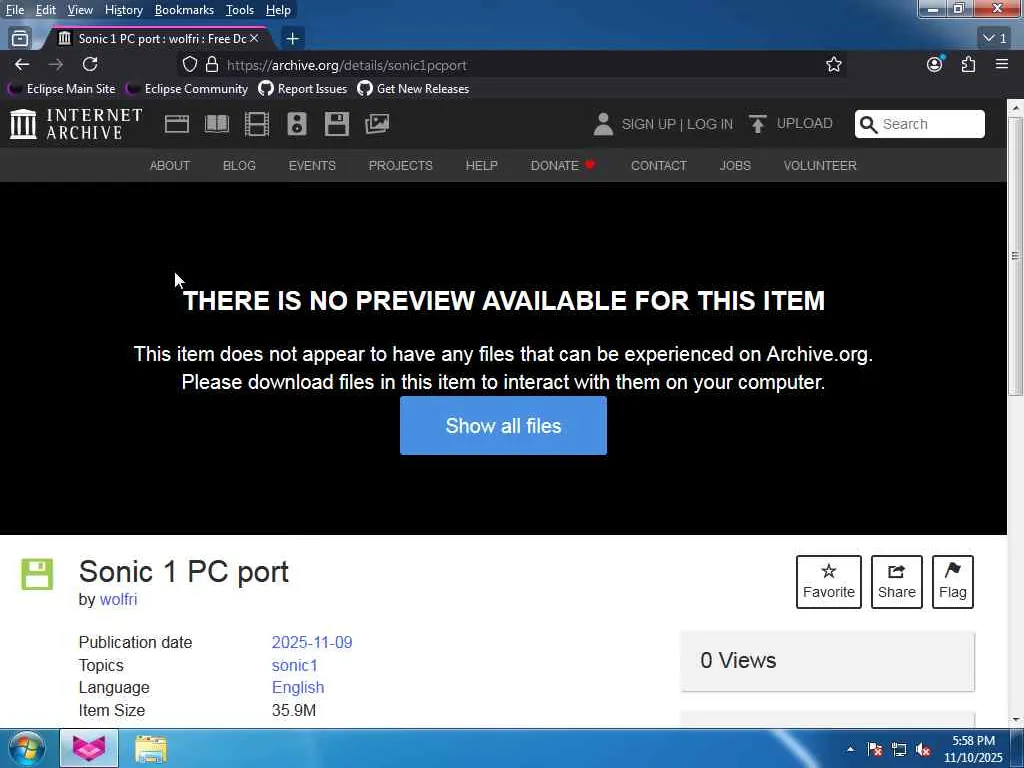
Task: Click the Internet Archive logo
Action: (76, 124)
